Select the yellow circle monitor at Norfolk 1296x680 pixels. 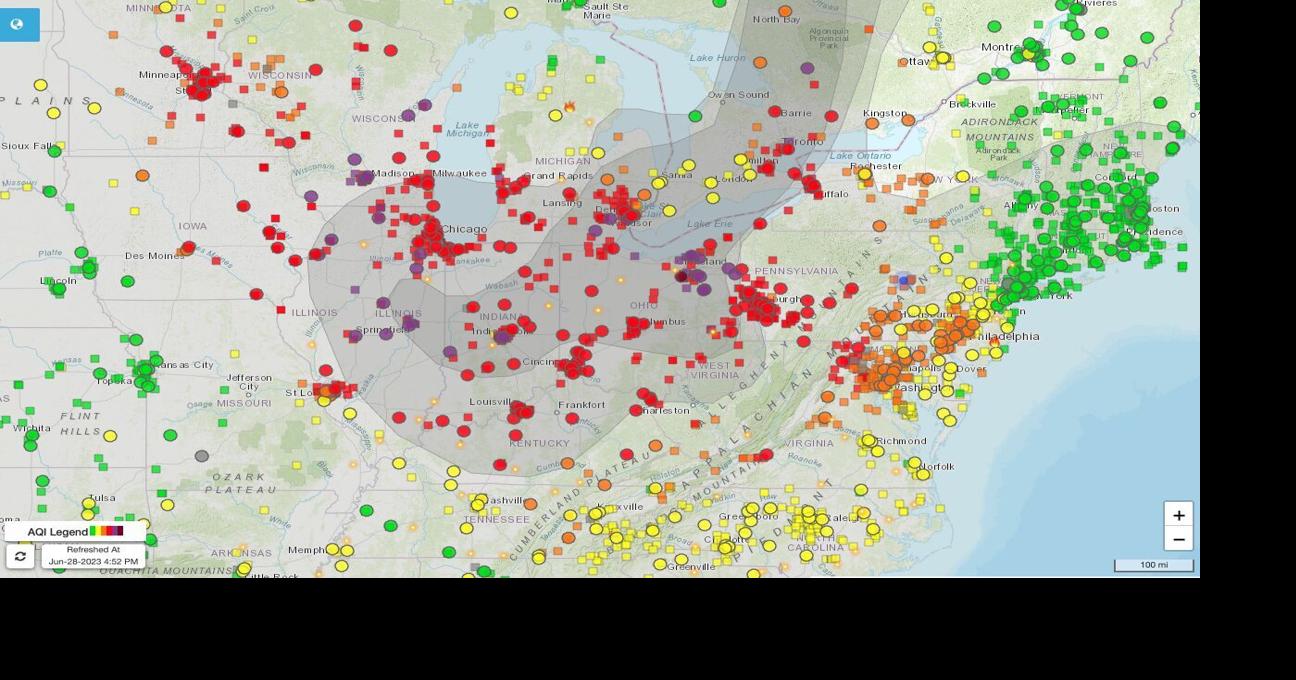[914, 463]
